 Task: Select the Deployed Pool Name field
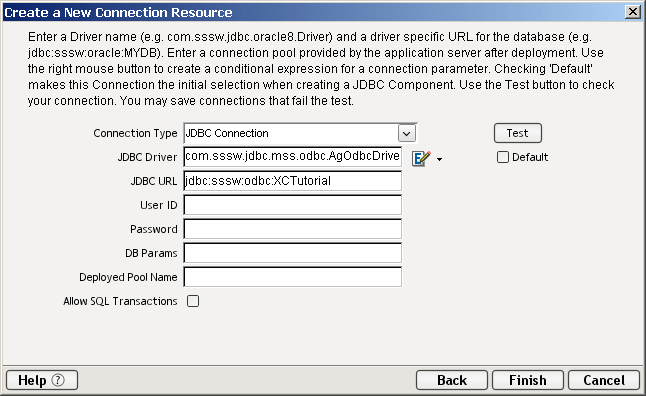click(x=293, y=276)
